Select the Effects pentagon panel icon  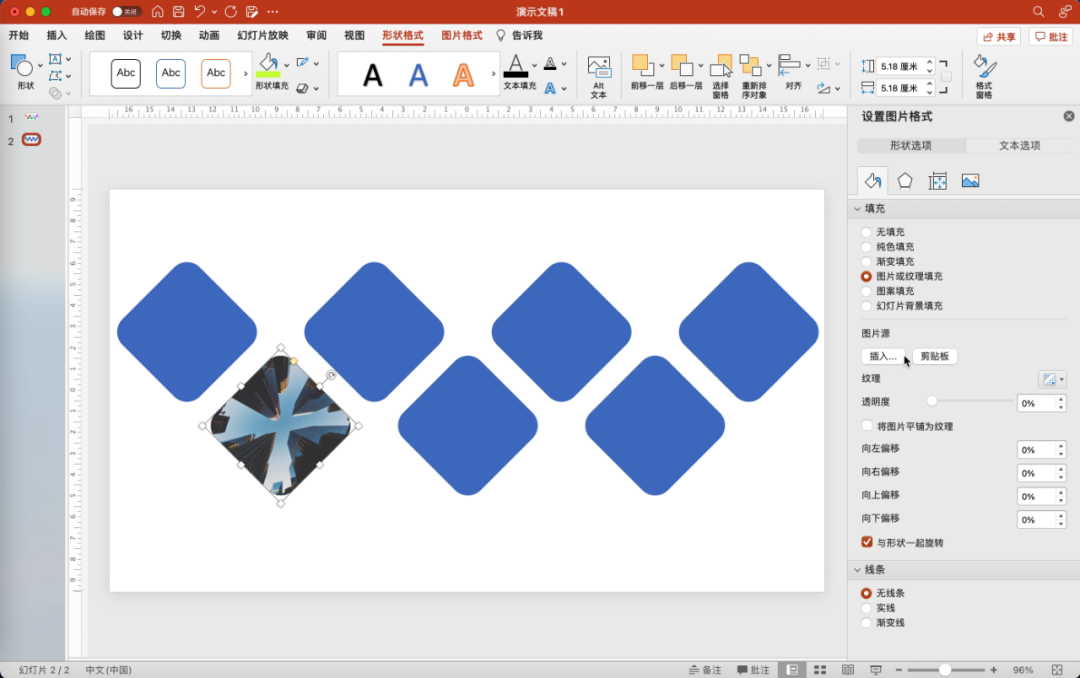905,181
